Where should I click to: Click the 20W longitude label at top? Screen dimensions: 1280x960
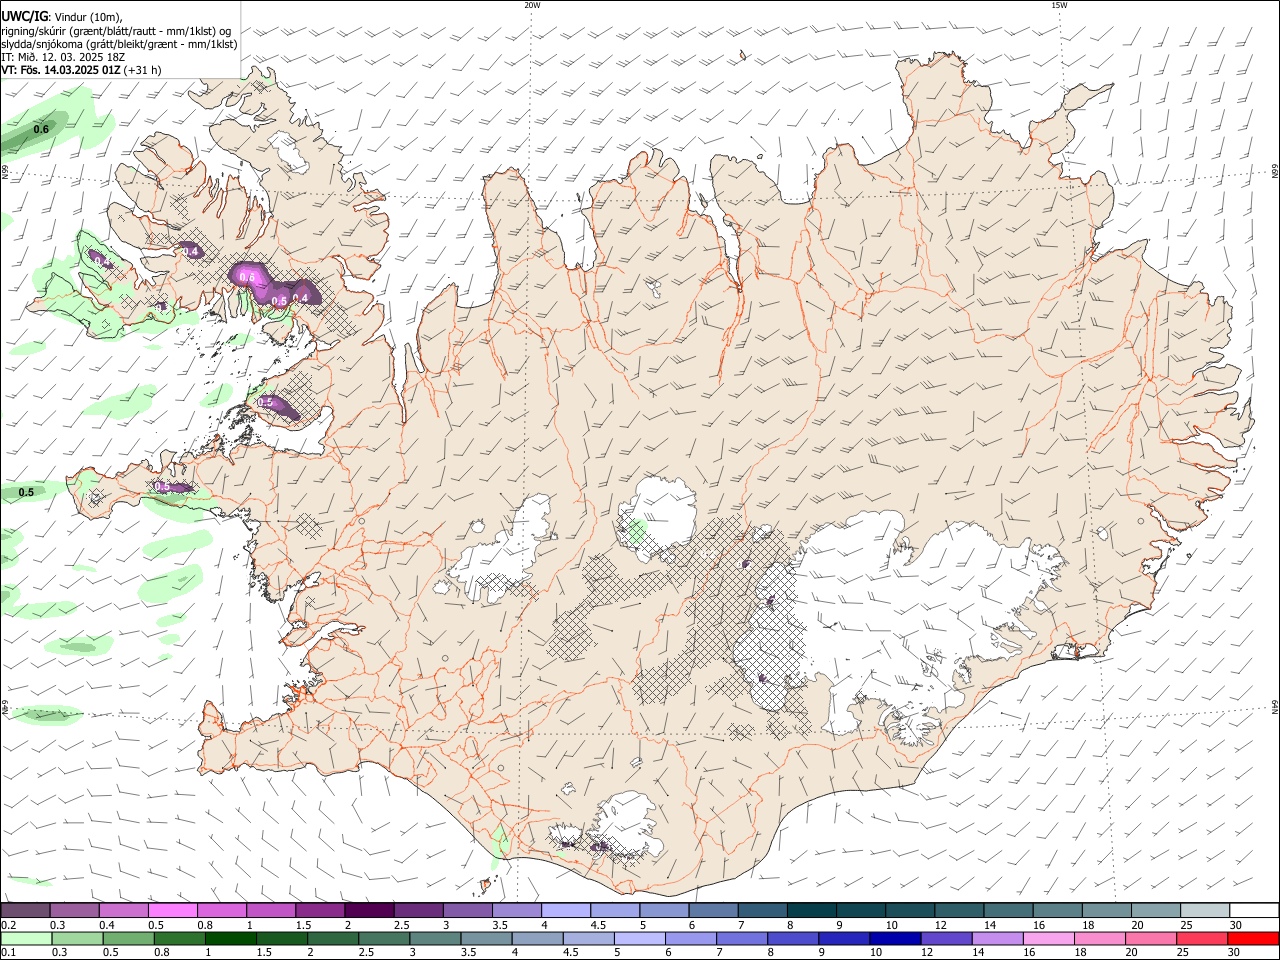[x=532, y=5]
